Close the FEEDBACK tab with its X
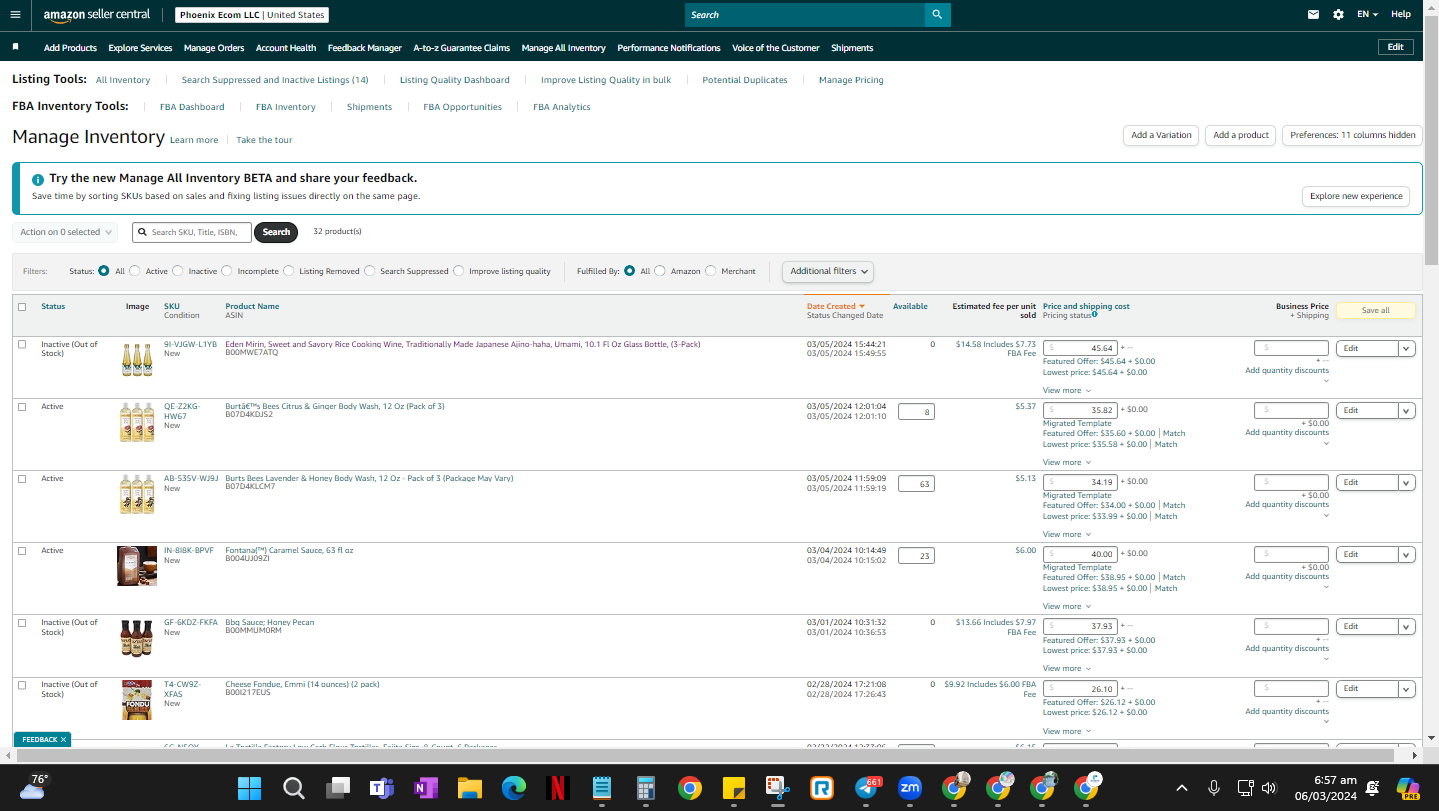The width and height of the screenshot is (1439, 811). click(x=63, y=740)
